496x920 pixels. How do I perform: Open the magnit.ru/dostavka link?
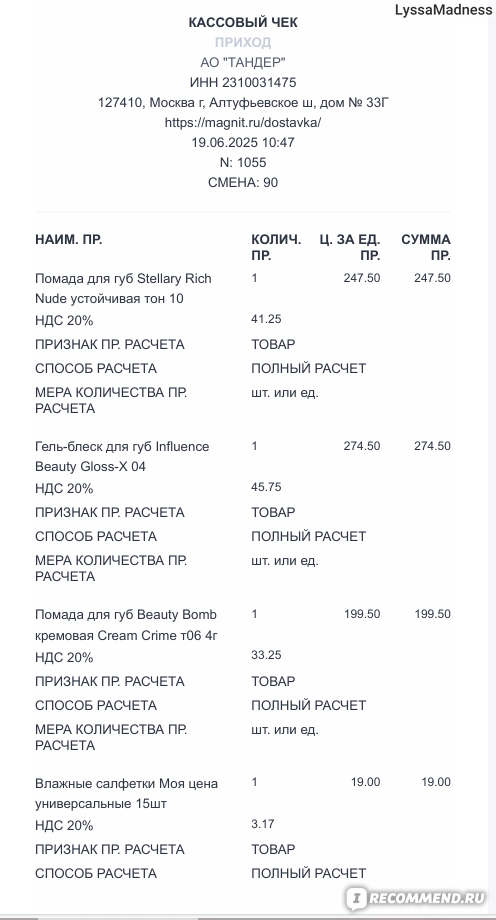click(x=243, y=123)
